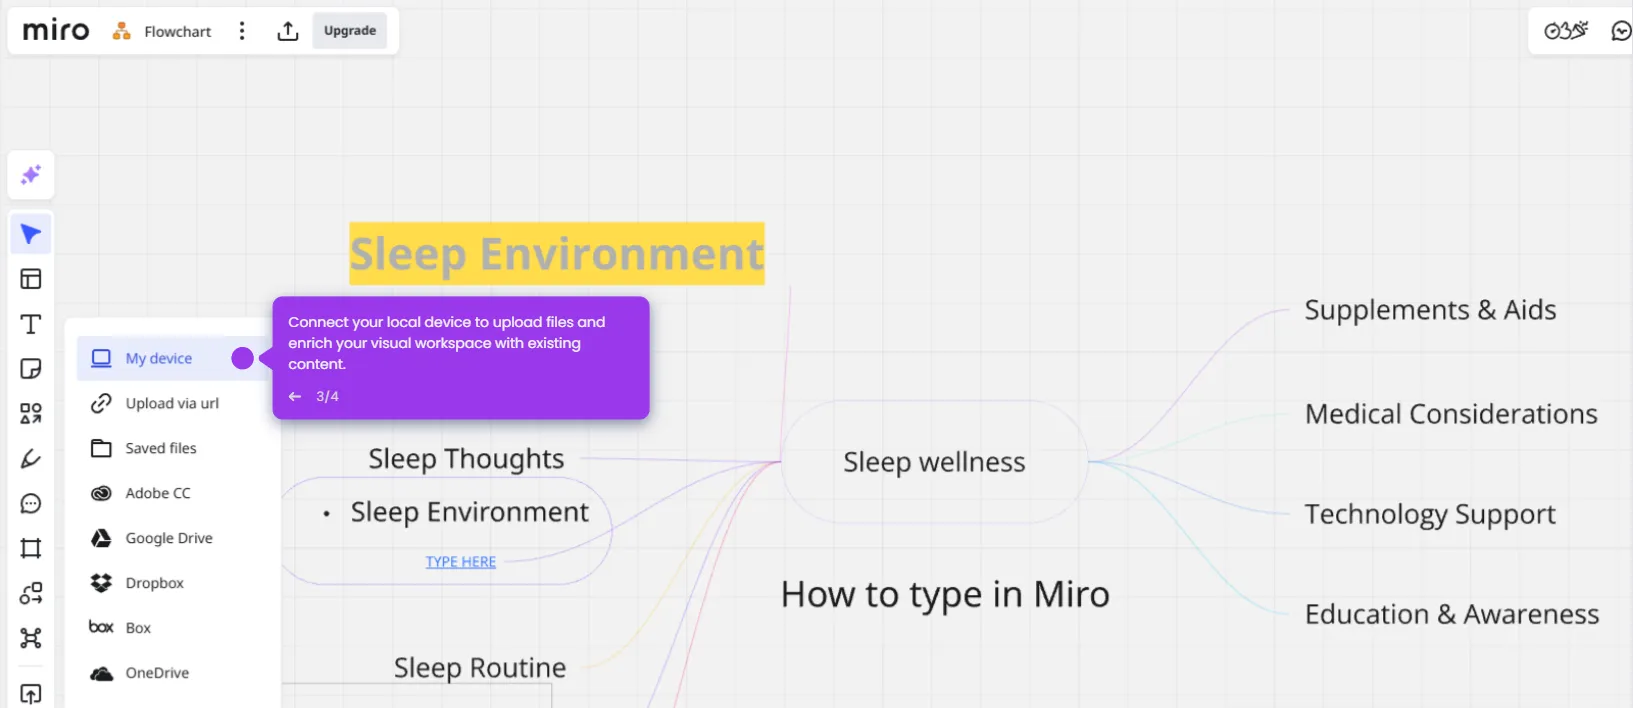Viewport: 1633px width, 708px height.
Task: Click the laptop icon beside My device
Action: tap(101, 358)
